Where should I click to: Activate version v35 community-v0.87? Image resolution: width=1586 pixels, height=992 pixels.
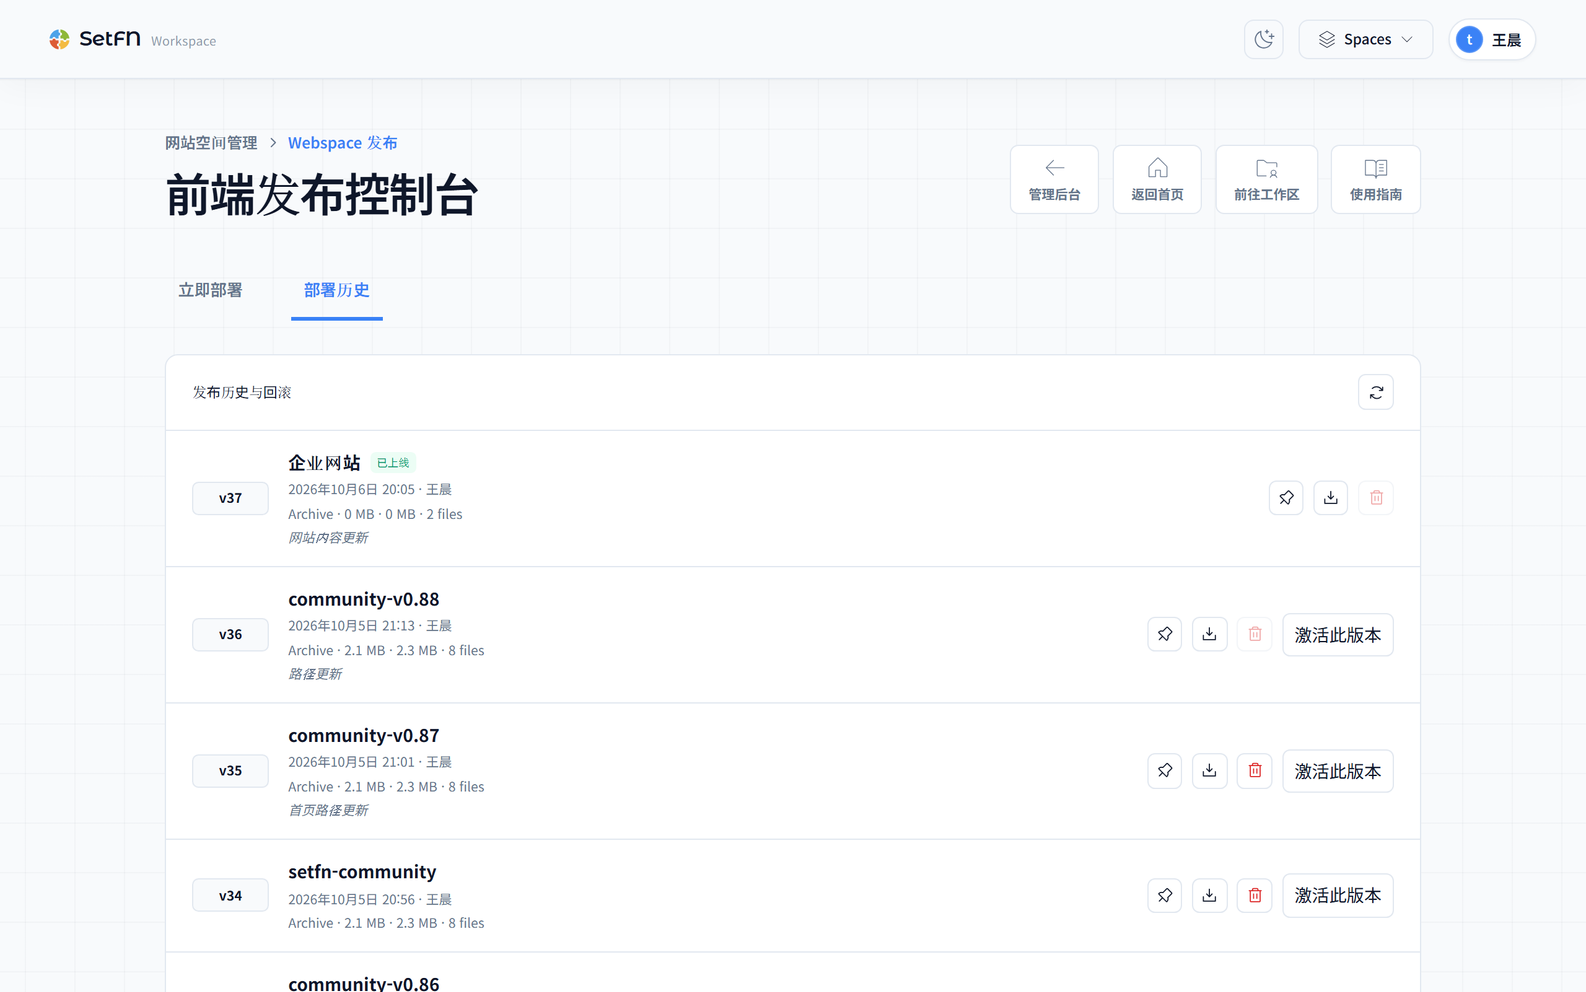[1338, 771]
